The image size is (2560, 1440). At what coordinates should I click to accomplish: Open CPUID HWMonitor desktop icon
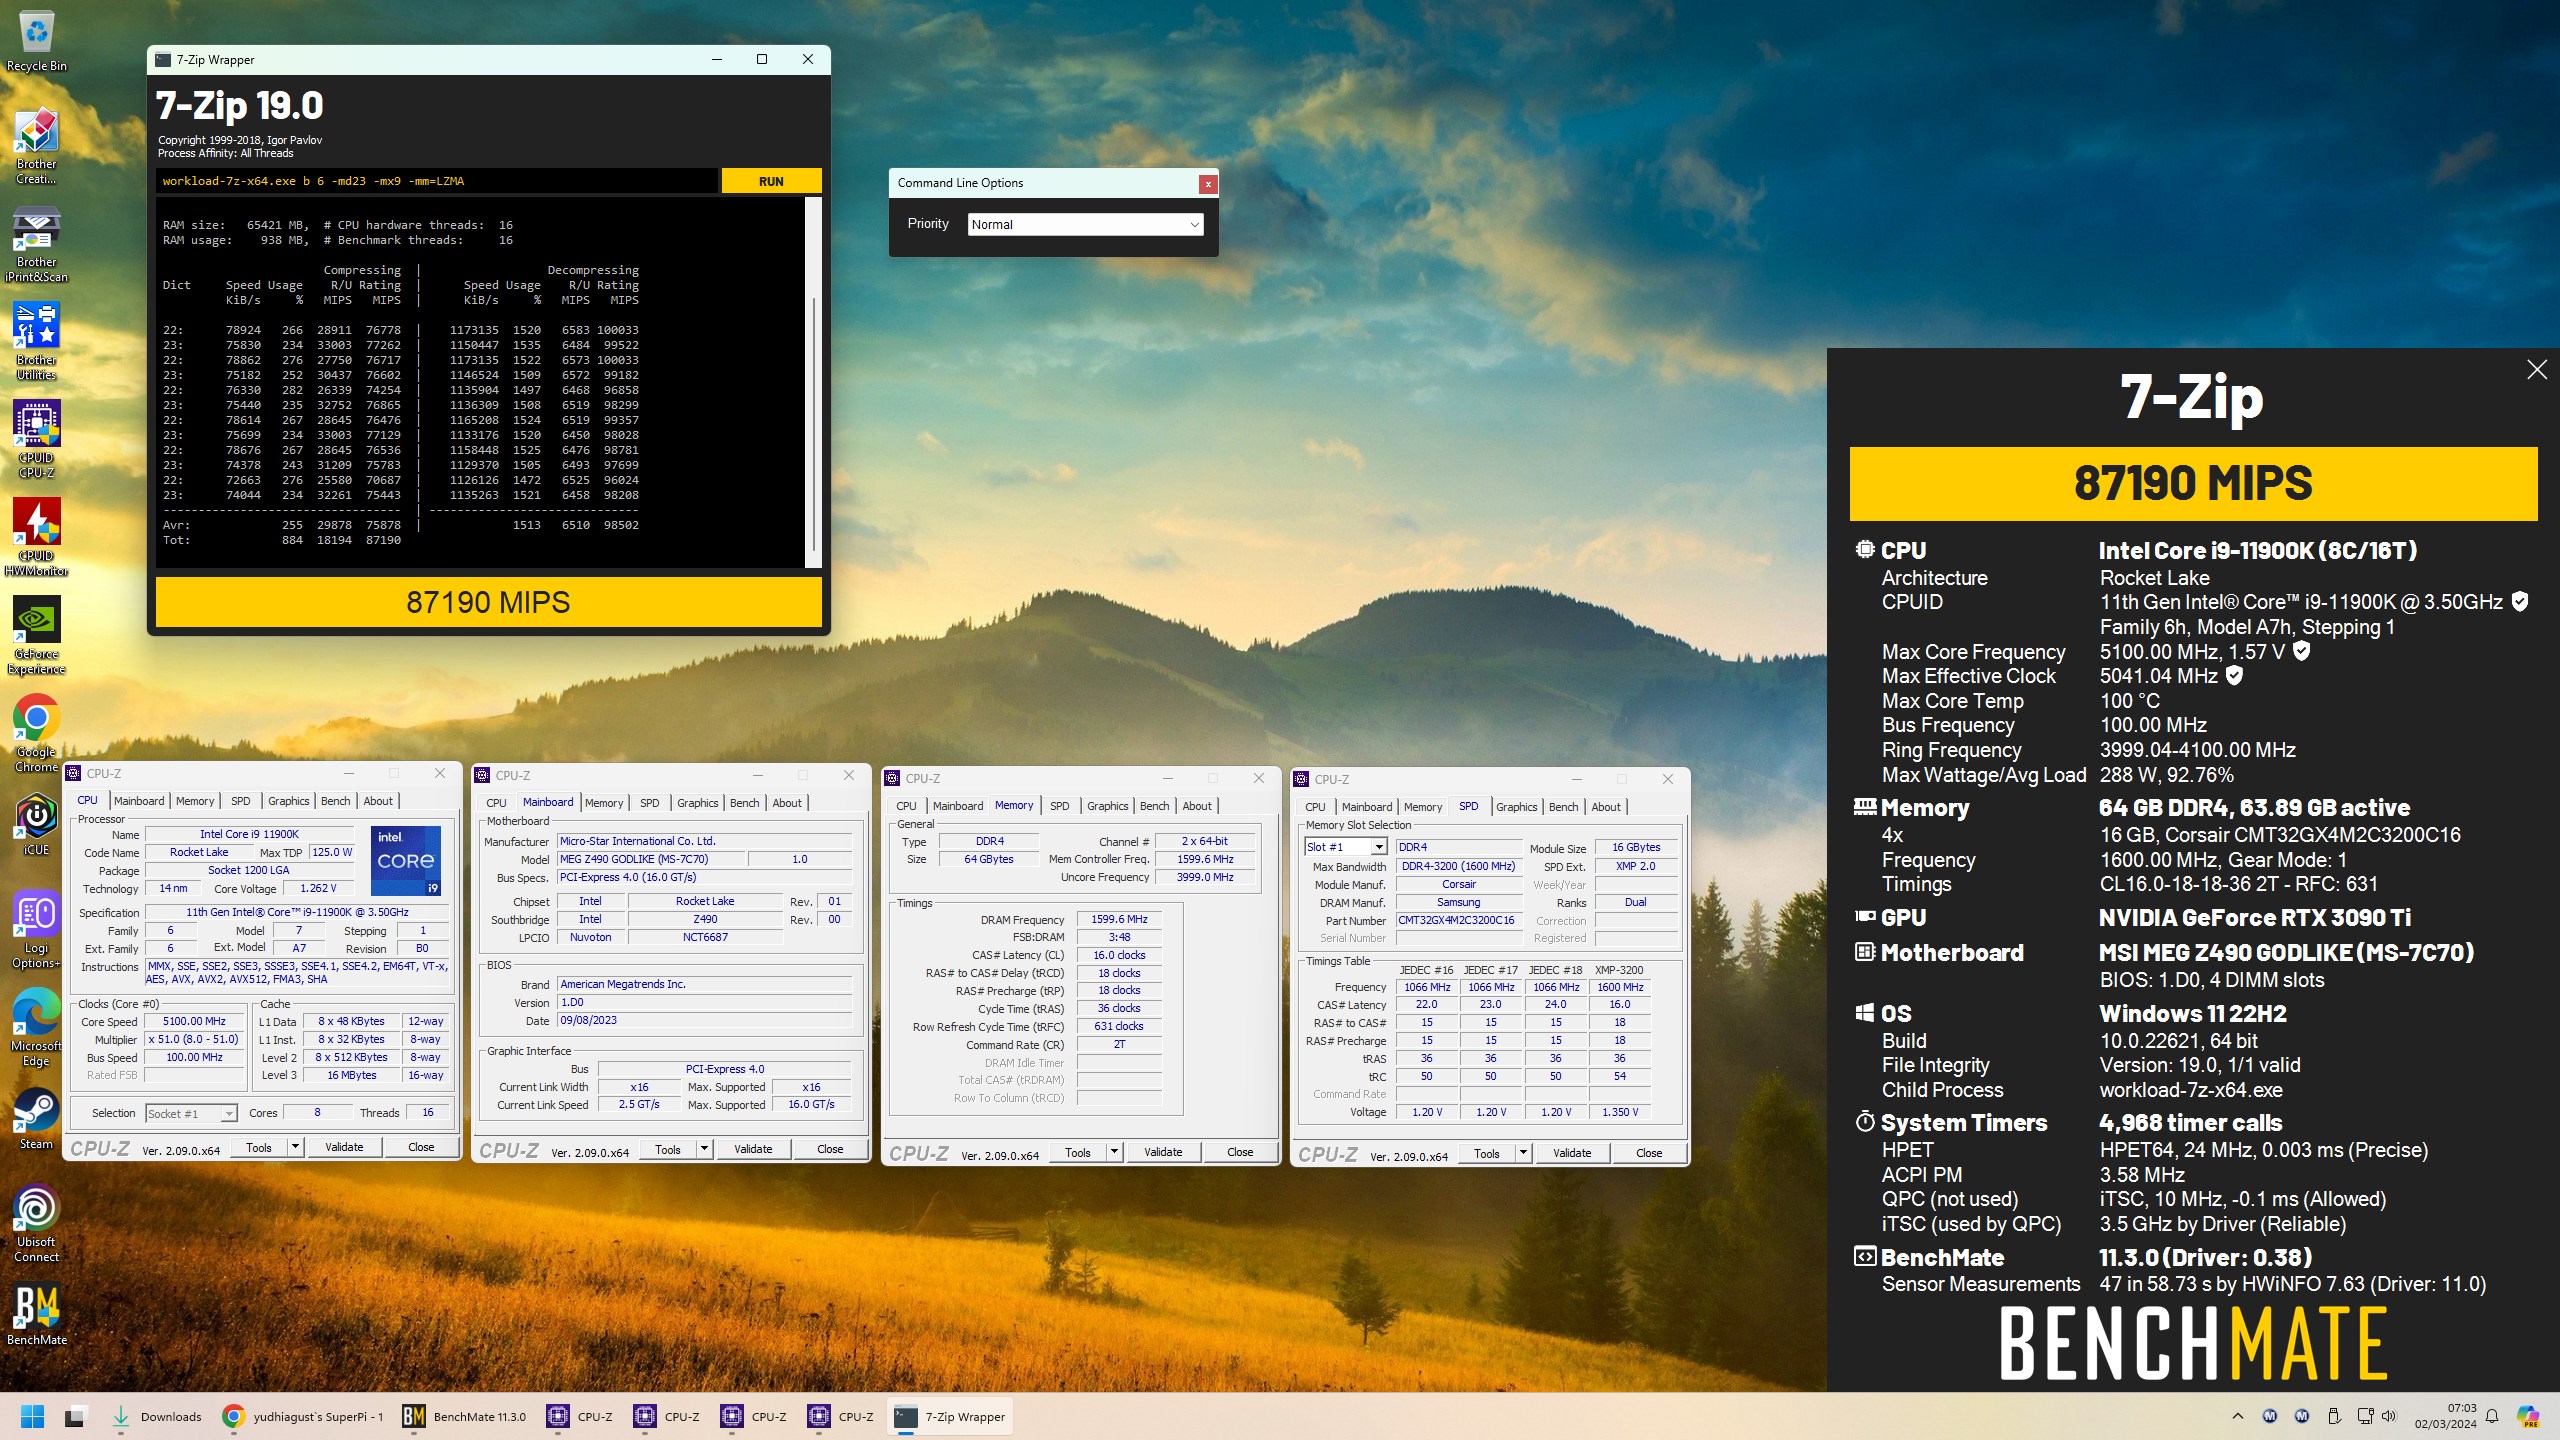tap(36, 538)
